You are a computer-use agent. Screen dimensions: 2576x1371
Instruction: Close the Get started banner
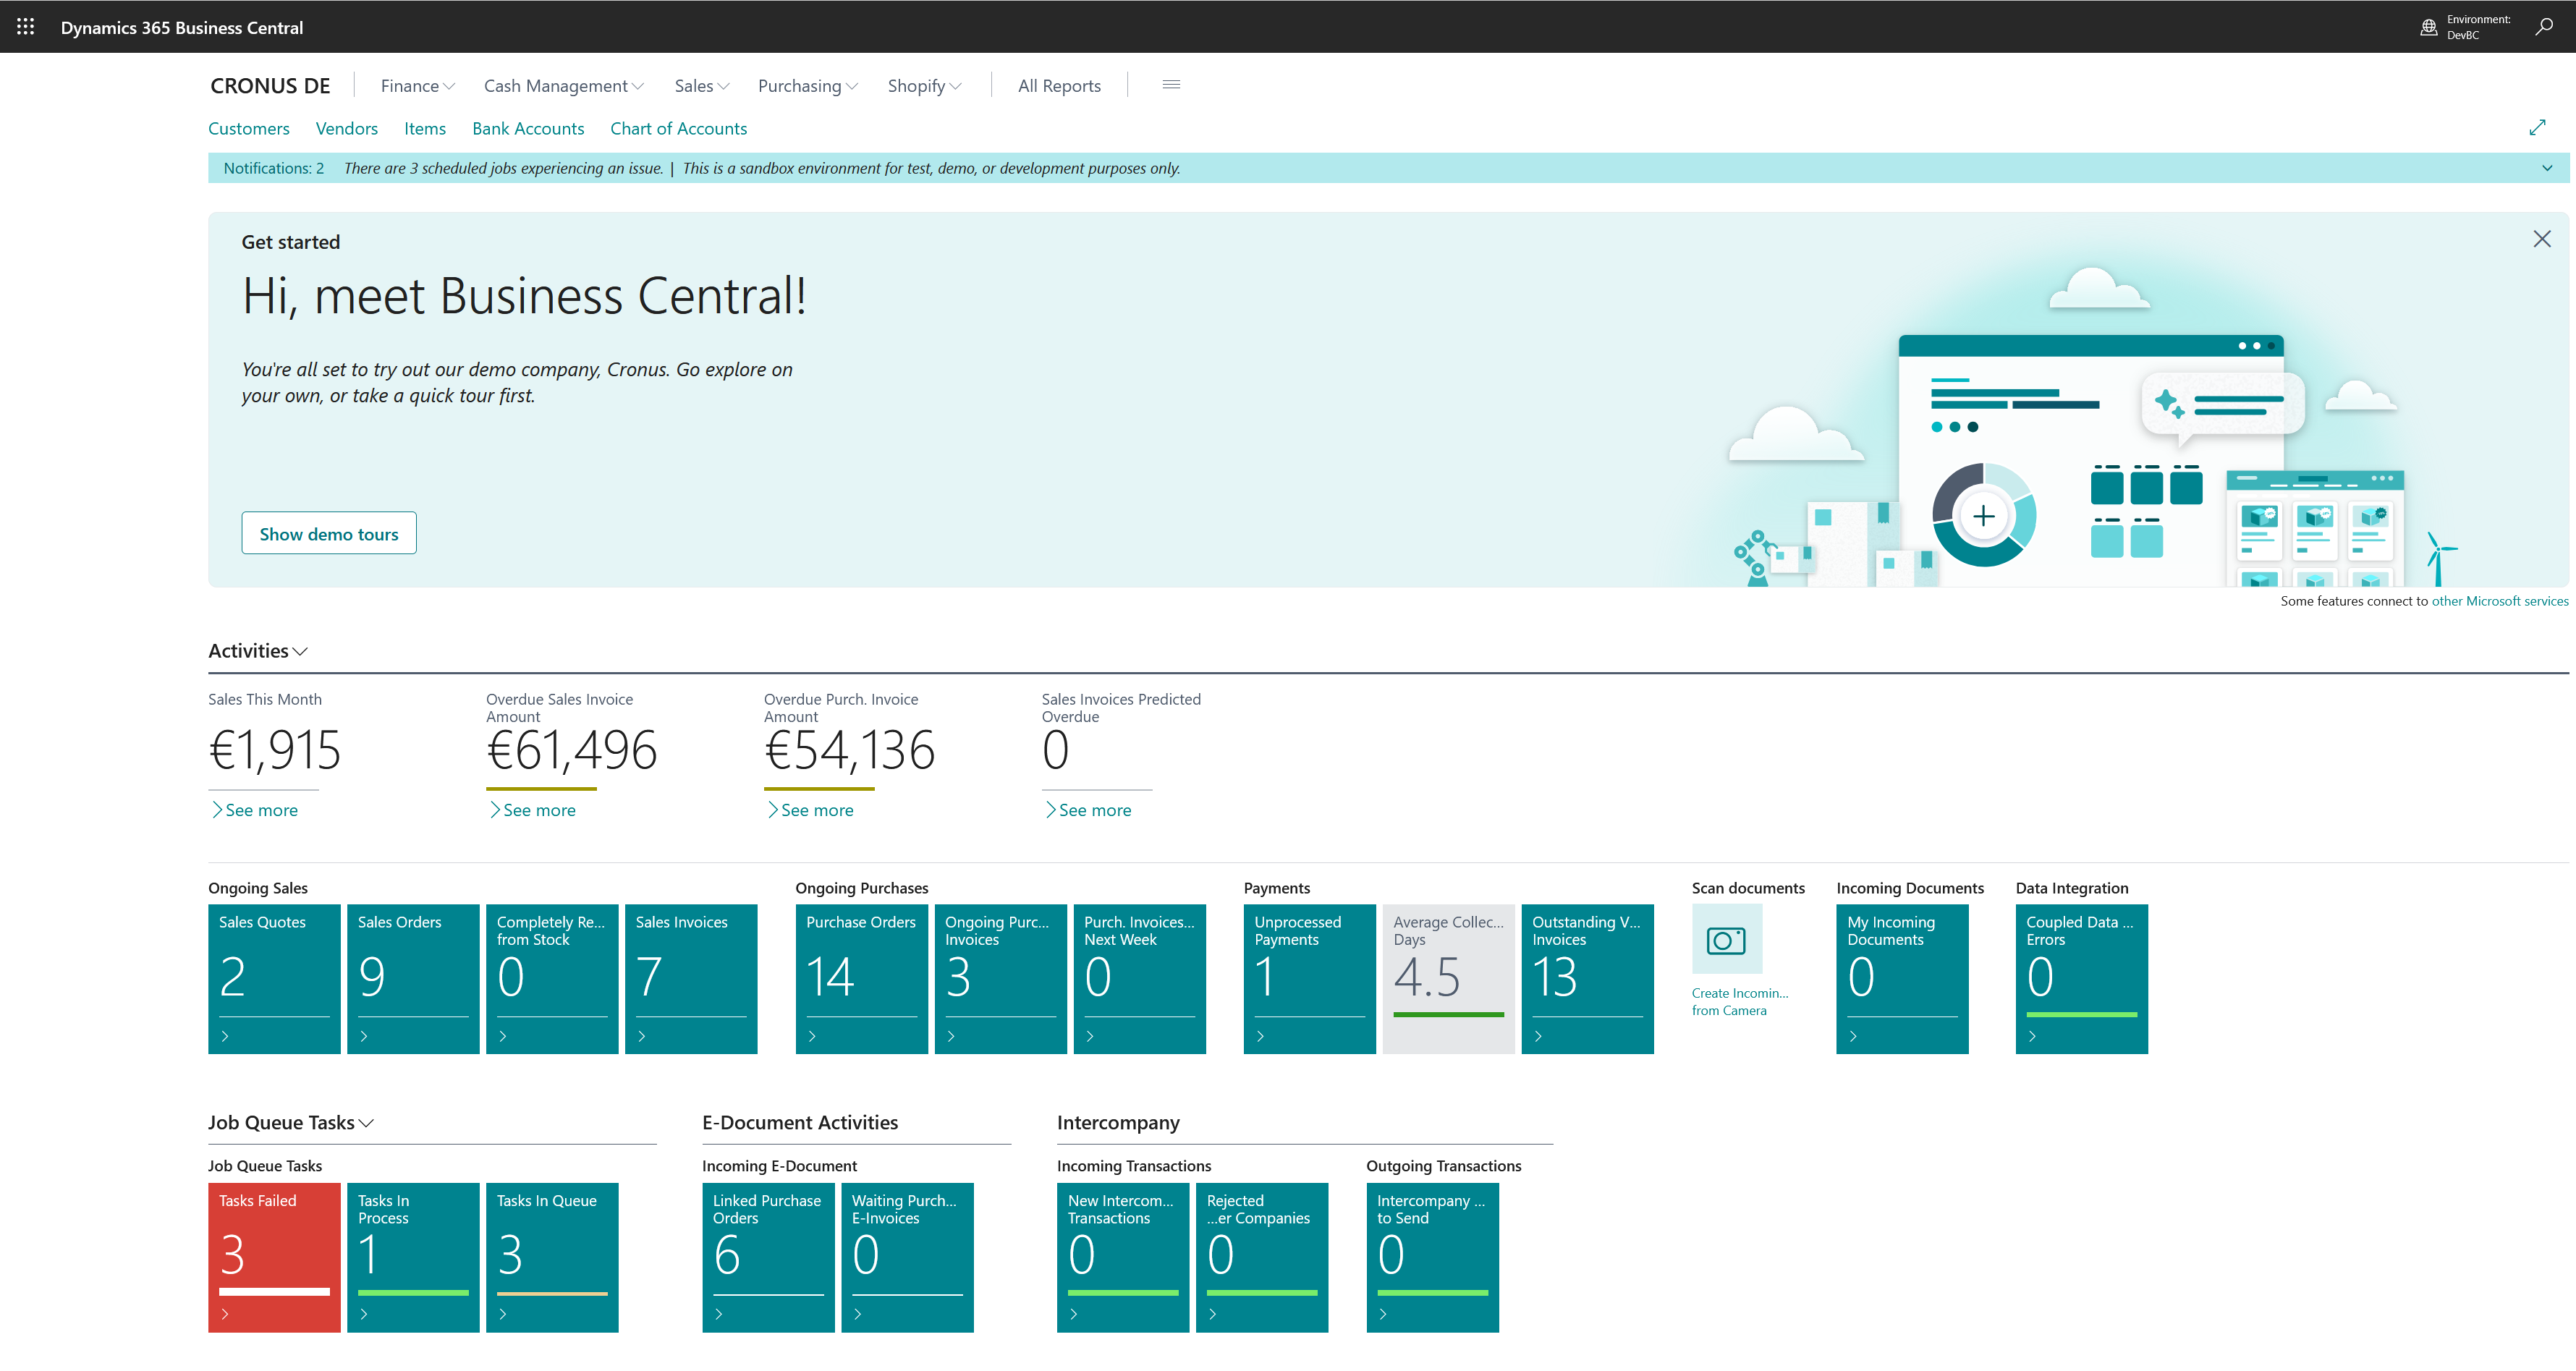tap(2541, 239)
